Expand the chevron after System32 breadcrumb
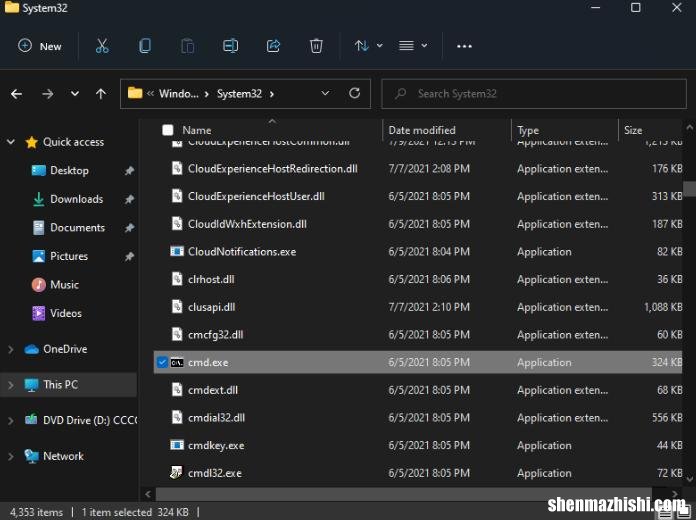The image size is (696, 520). point(272,94)
